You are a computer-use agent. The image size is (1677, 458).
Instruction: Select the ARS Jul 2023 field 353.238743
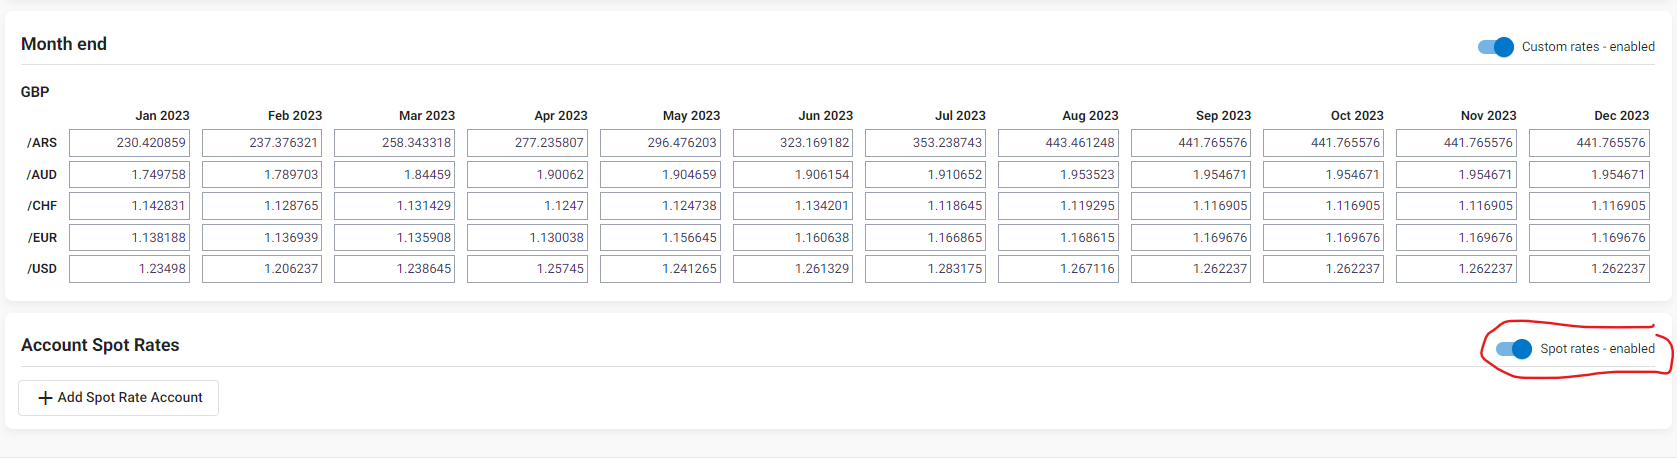click(925, 143)
